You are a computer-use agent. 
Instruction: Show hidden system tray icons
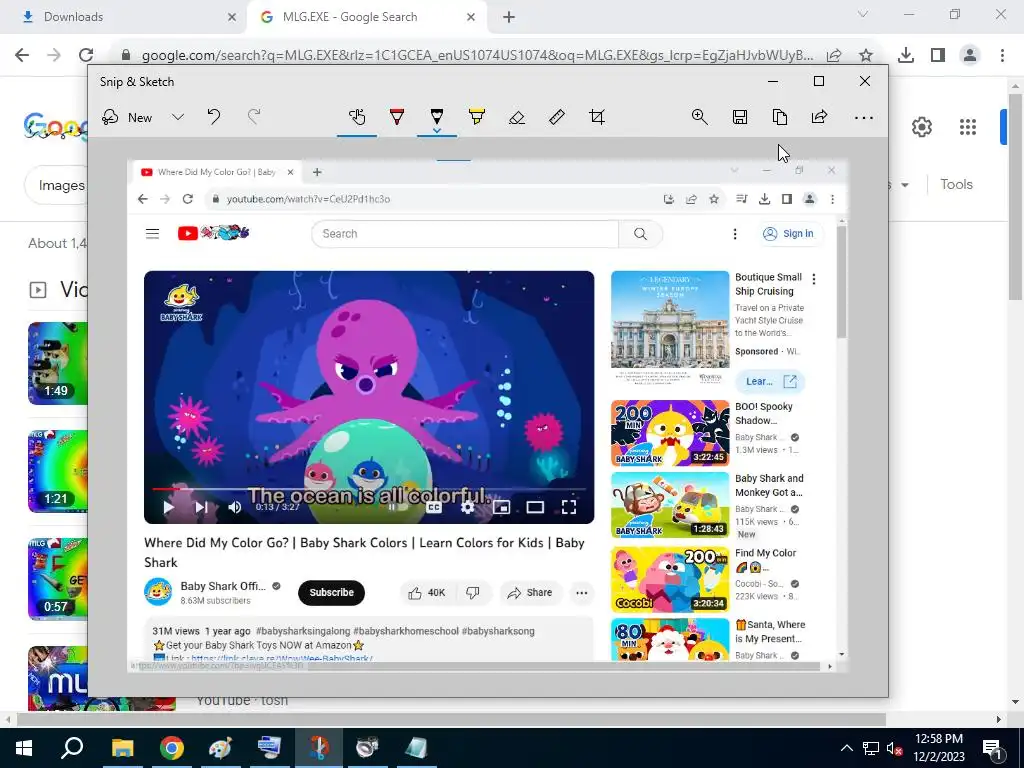point(846,748)
